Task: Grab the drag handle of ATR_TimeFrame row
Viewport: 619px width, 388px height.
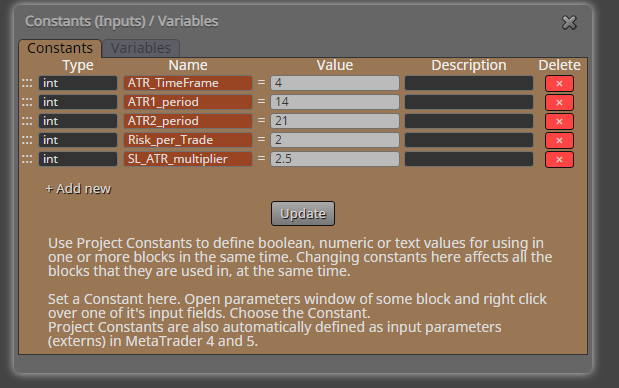Action: [x=27, y=83]
